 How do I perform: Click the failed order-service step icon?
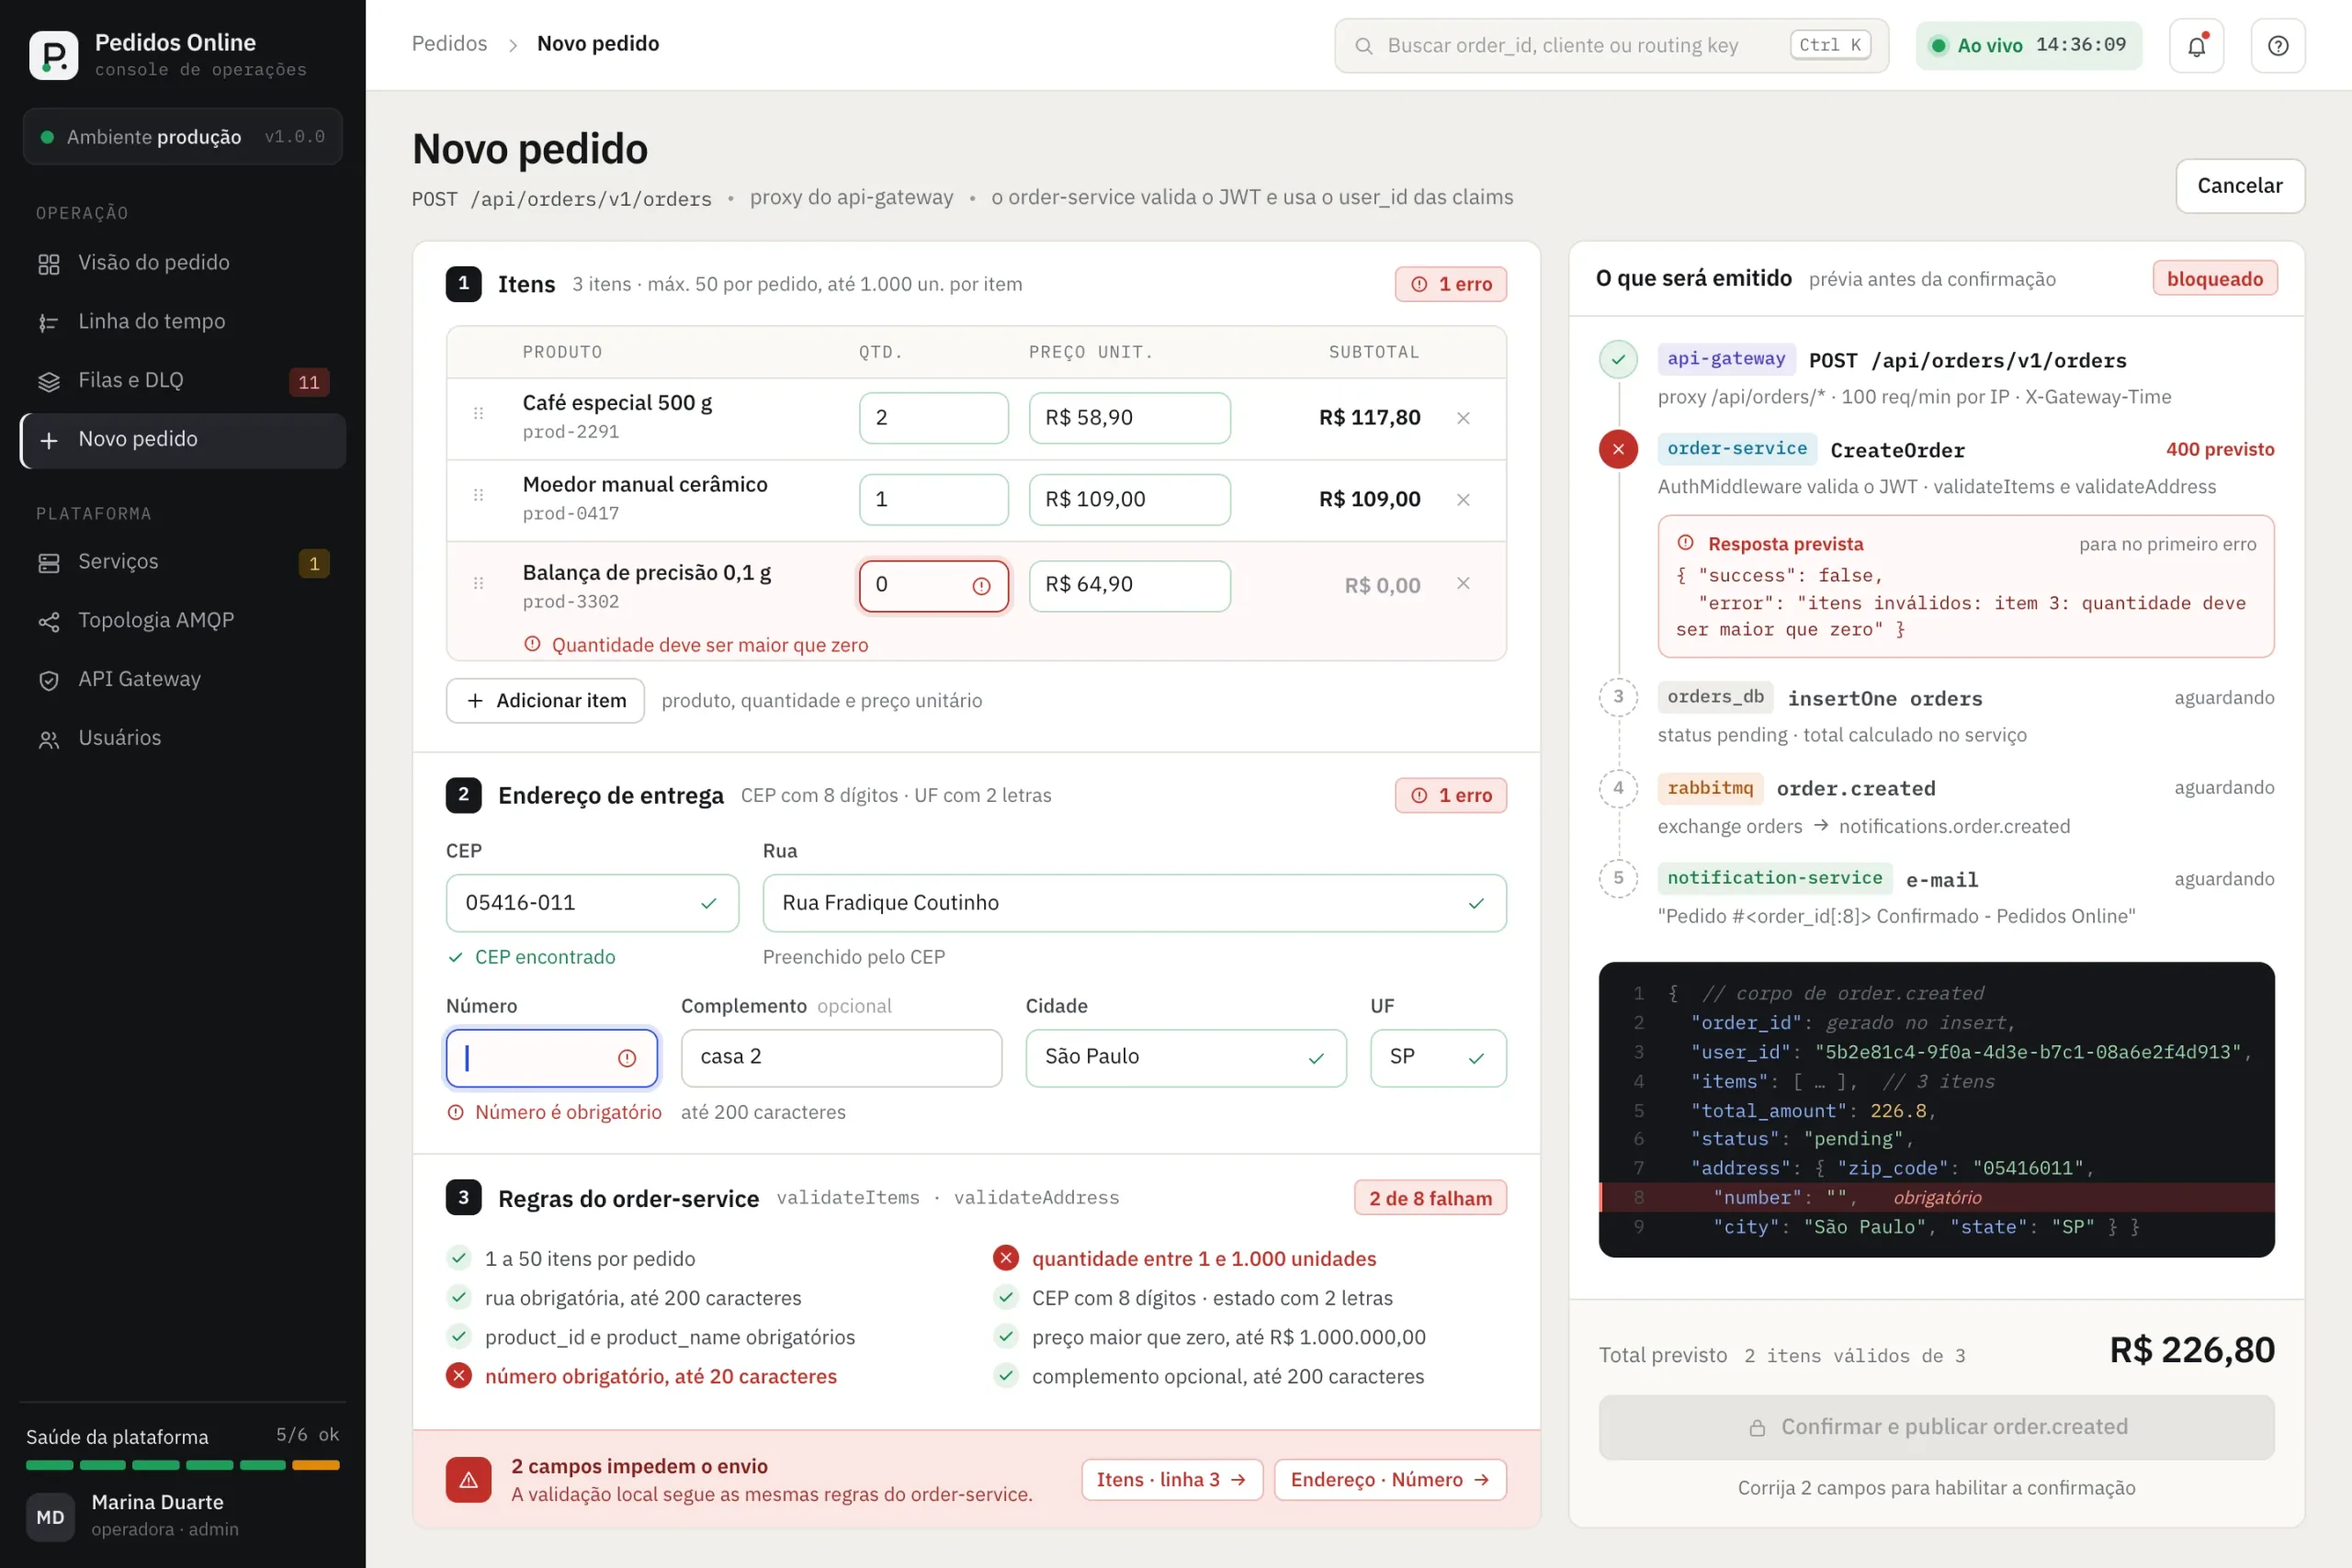(1618, 449)
